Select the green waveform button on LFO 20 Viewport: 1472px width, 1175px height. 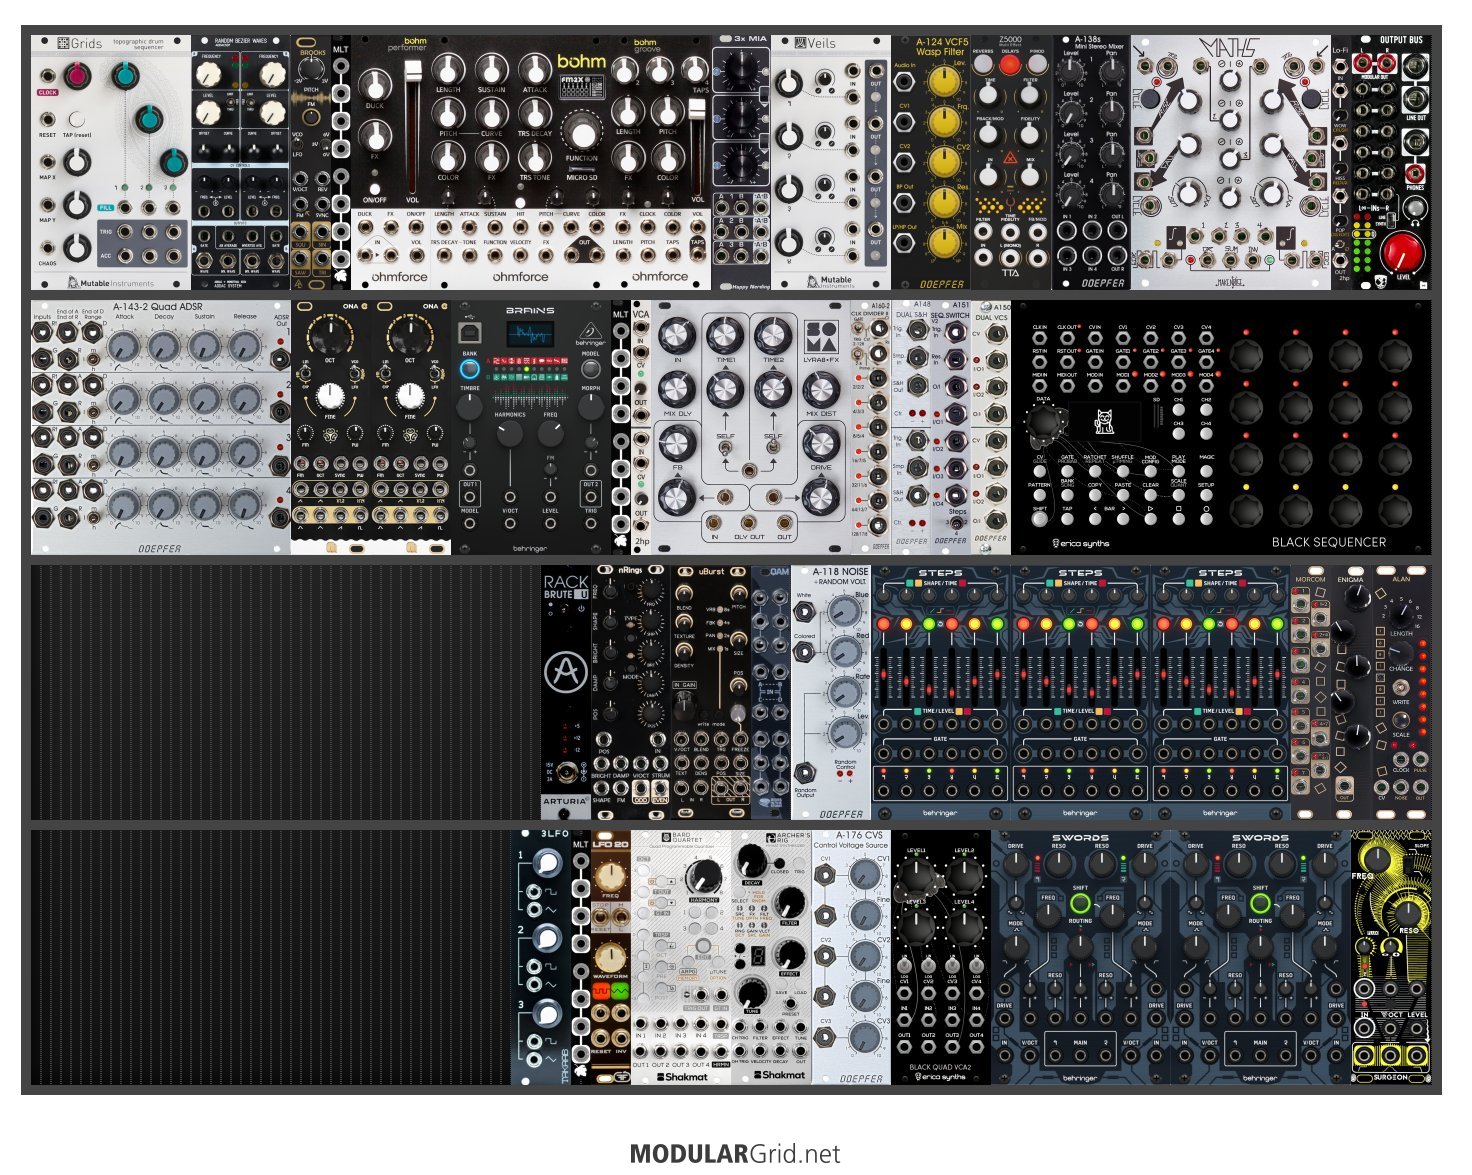[620, 990]
